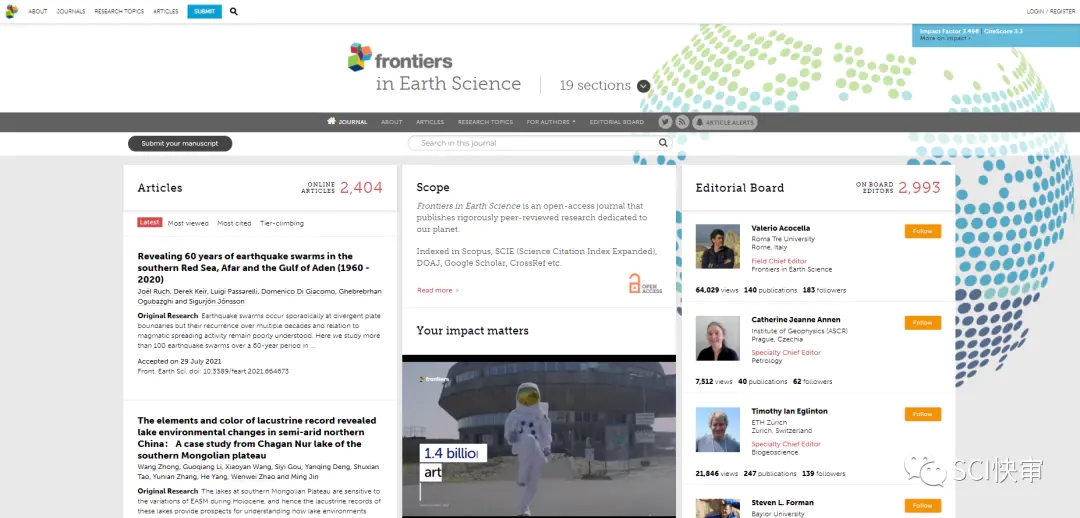The image size is (1080, 518).
Task: Click Steven L. Forman's name link
Action: 782,503
